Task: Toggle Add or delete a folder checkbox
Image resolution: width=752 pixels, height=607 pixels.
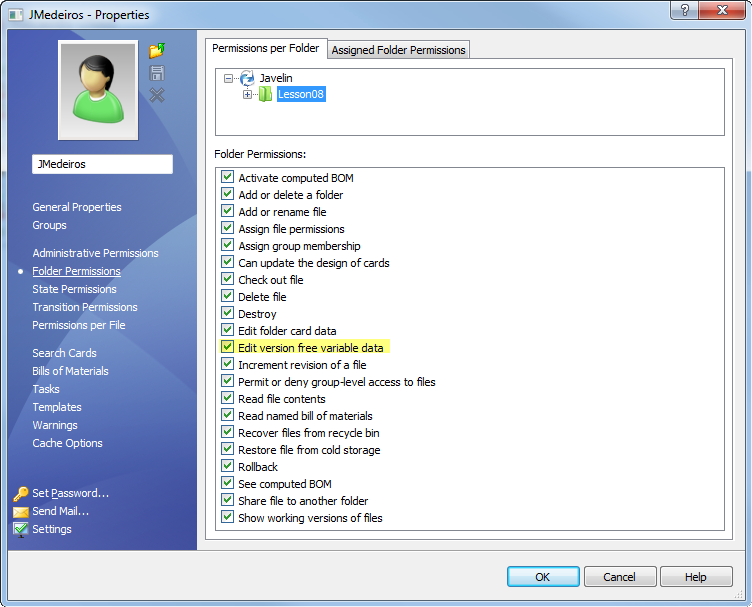Action: pyautogui.click(x=227, y=194)
